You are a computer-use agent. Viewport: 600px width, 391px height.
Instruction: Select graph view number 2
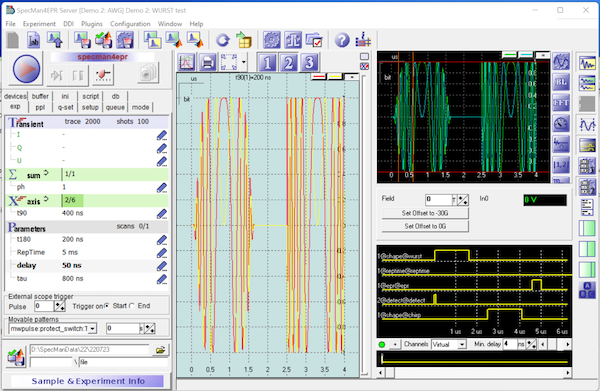point(288,62)
